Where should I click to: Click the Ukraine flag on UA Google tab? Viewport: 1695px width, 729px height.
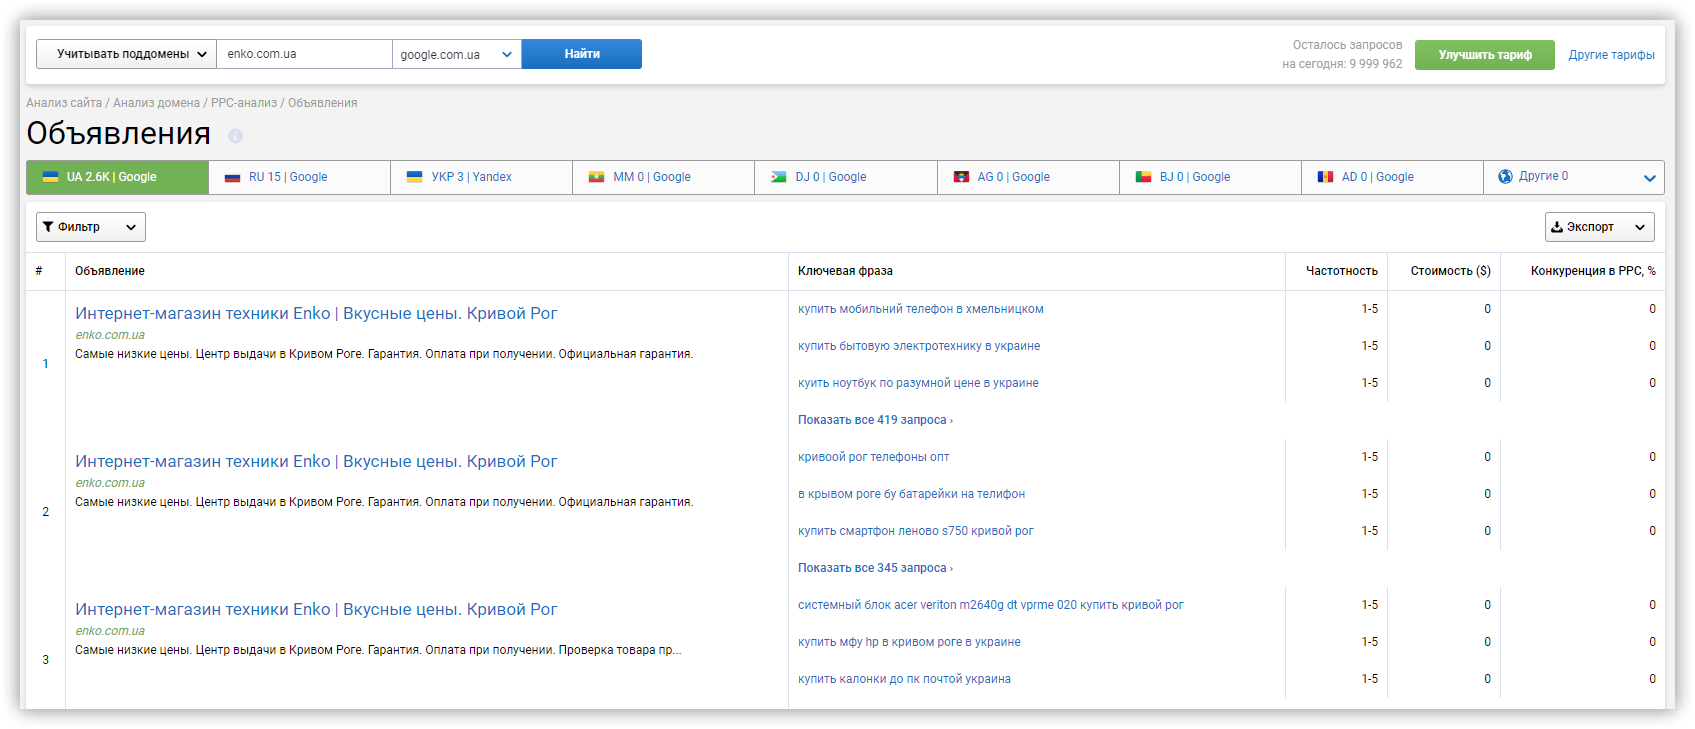point(50,177)
